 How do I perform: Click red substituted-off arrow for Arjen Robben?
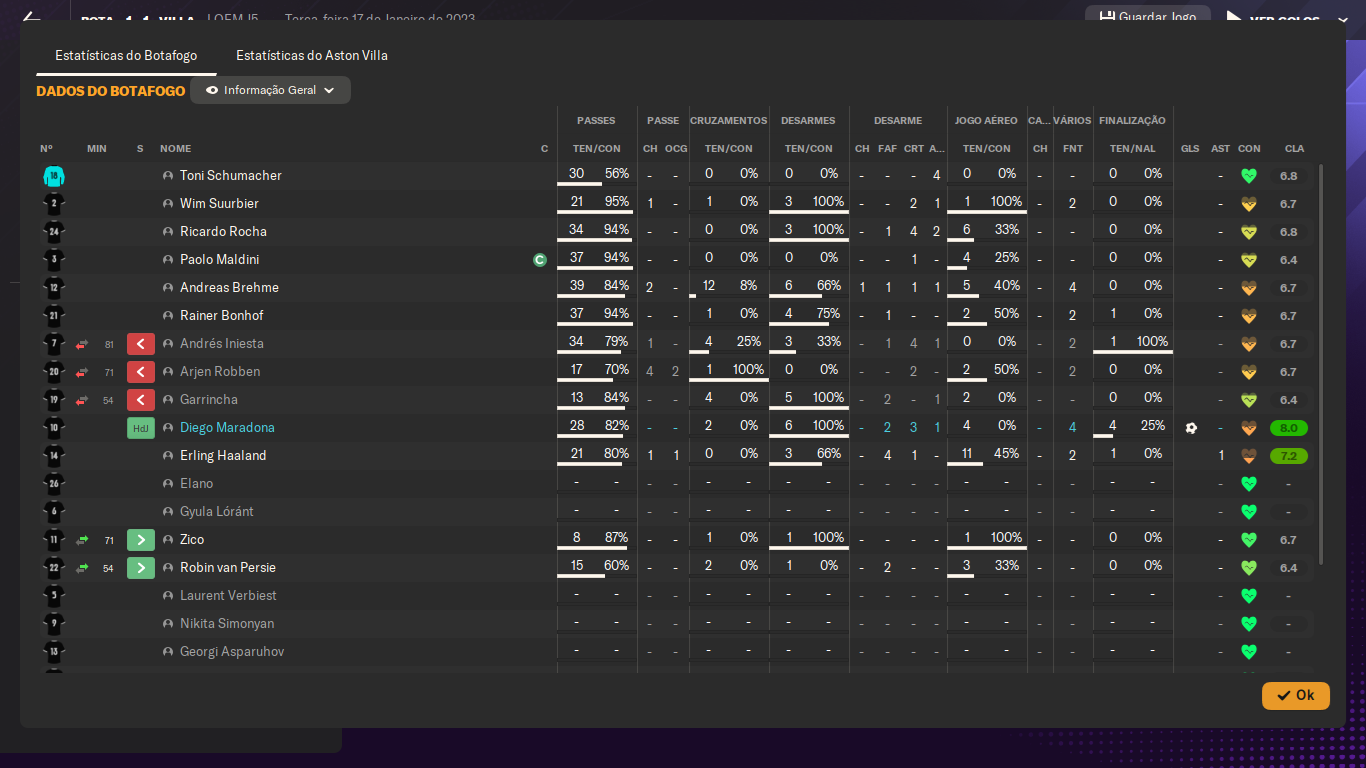click(x=141, y=372)
